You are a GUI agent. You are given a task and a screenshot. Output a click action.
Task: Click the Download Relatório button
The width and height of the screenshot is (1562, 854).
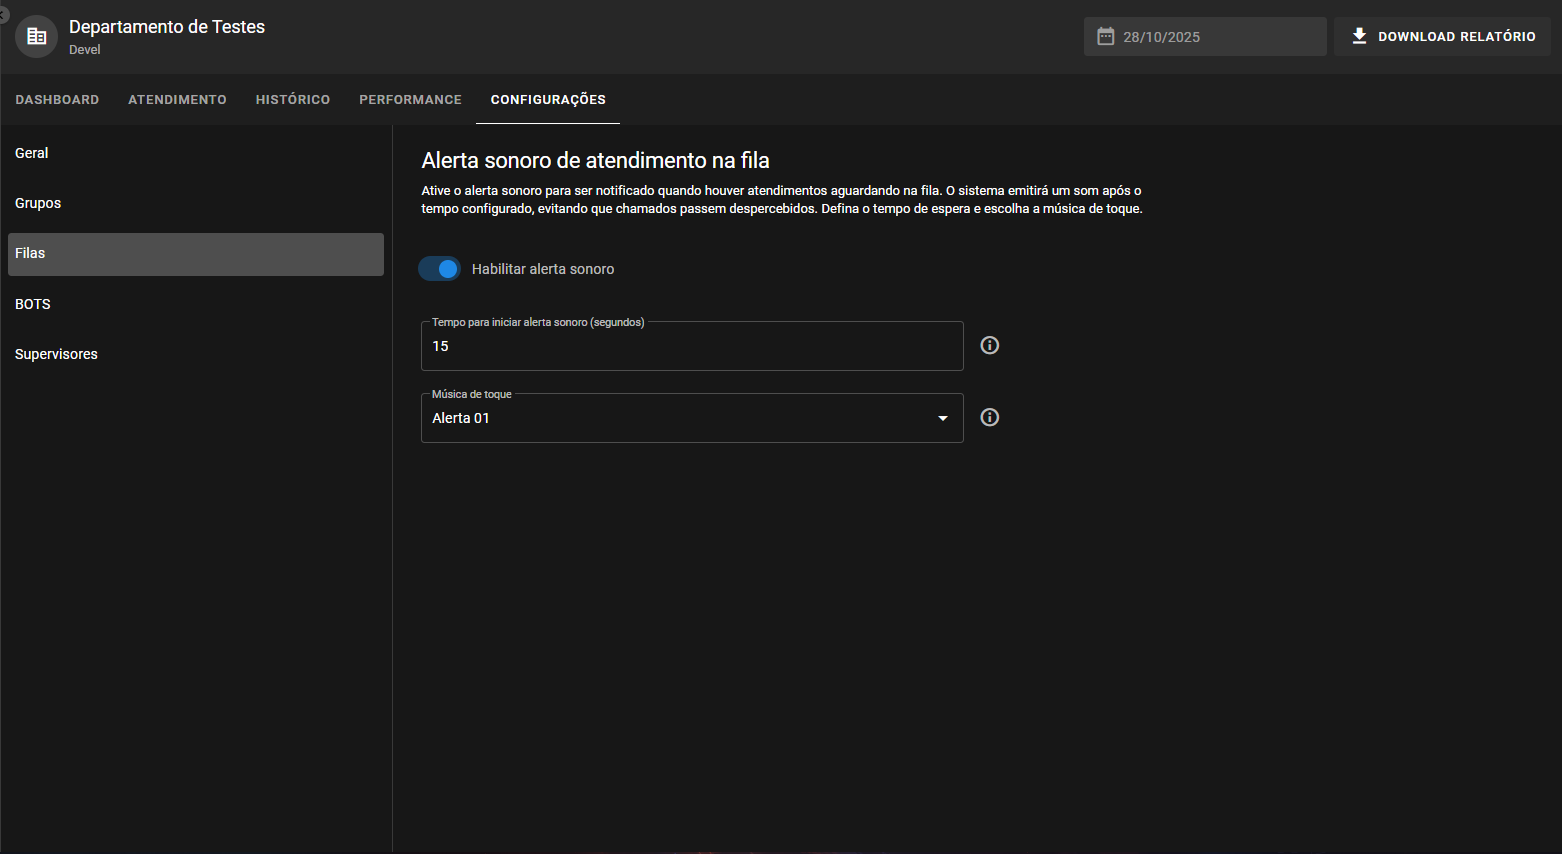tap(1441, 36)
